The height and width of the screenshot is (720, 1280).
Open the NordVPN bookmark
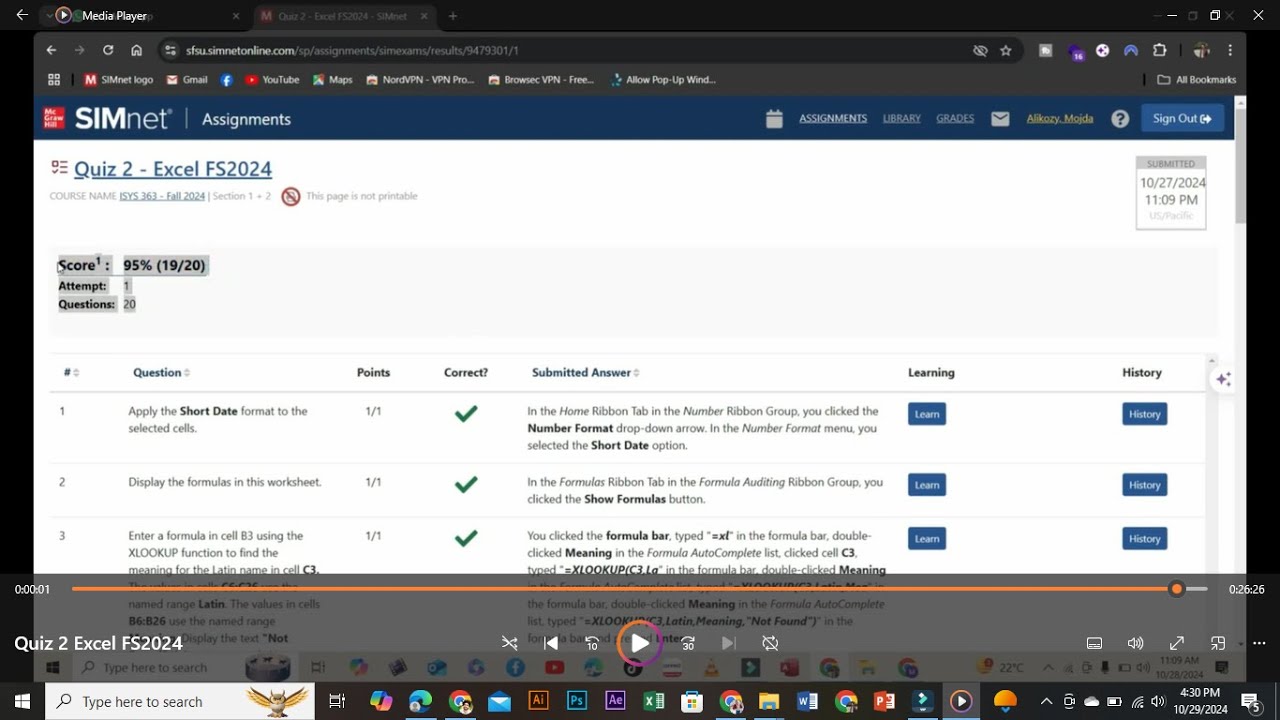(420, 79)
